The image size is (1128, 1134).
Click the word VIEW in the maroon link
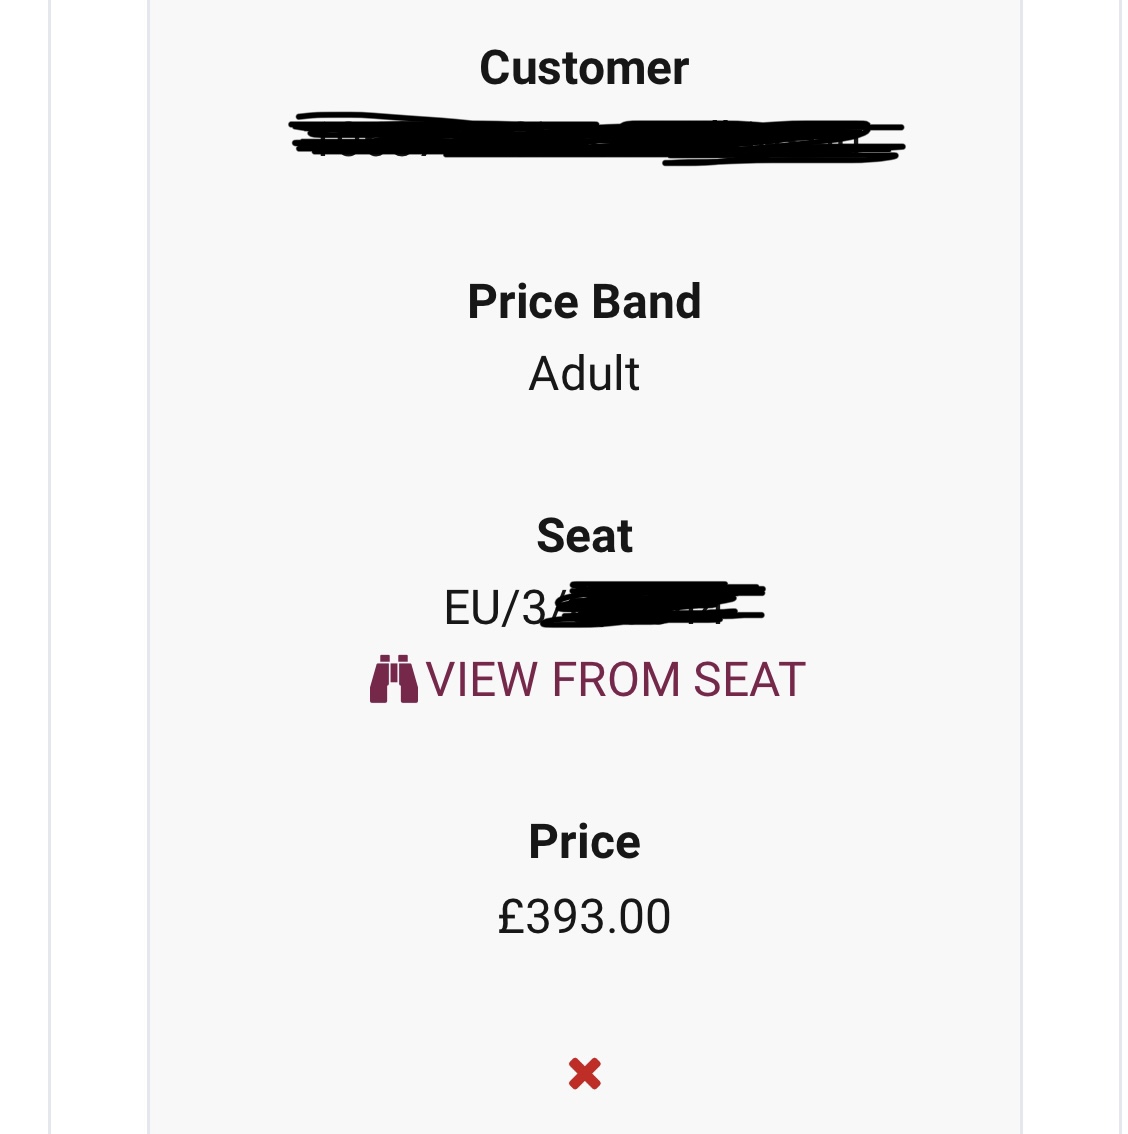coord(482,680)
